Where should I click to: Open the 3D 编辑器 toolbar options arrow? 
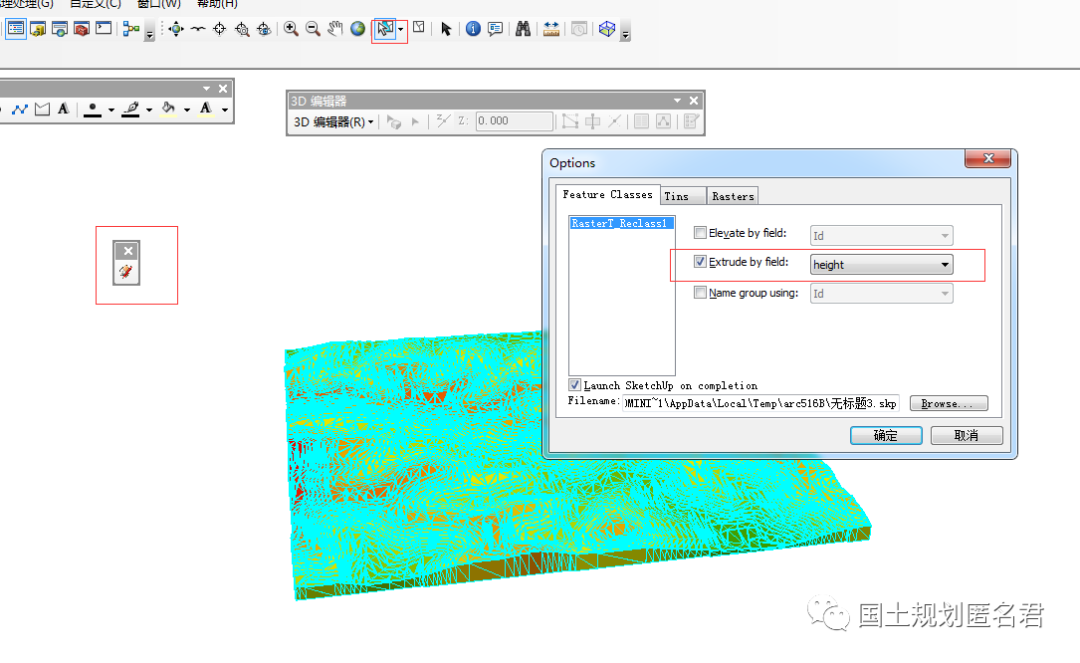click(677, 101)
